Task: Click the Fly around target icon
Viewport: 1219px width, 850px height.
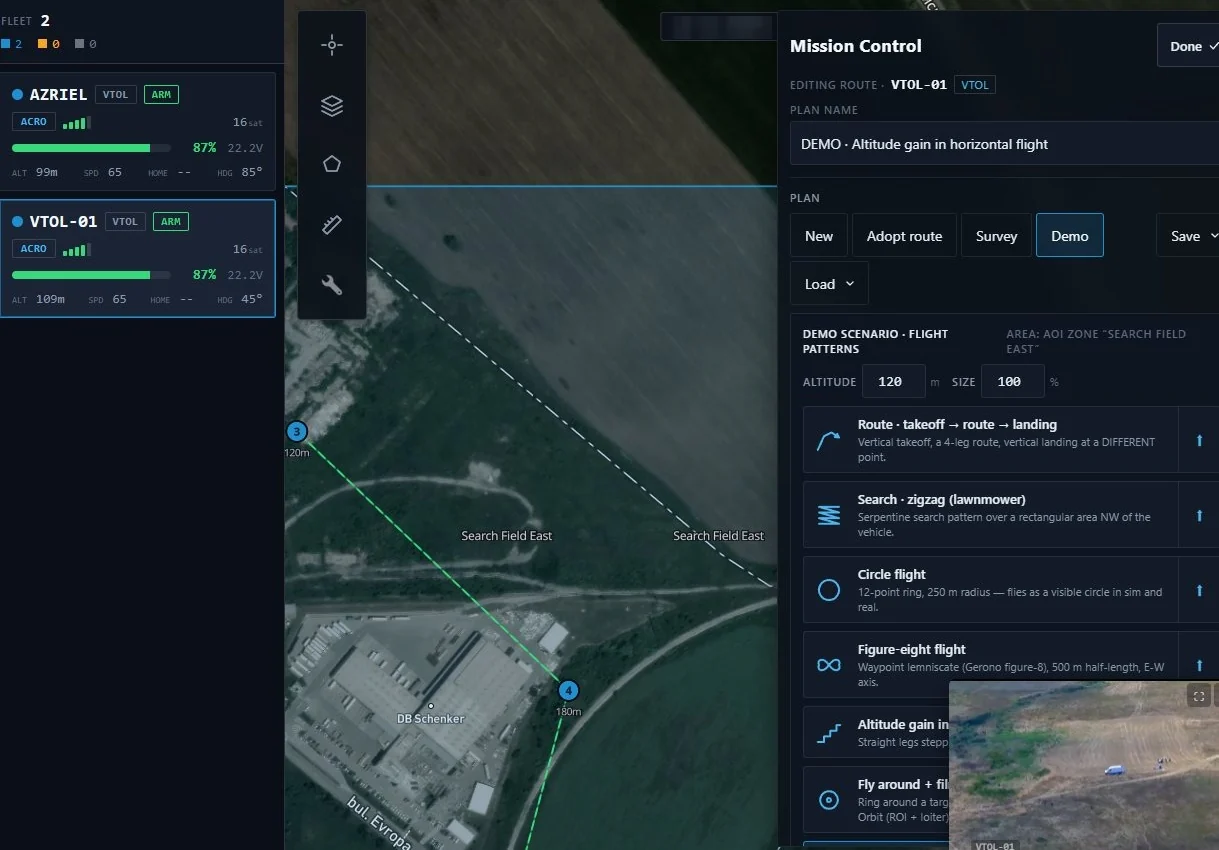Action: tap(829, 800)
